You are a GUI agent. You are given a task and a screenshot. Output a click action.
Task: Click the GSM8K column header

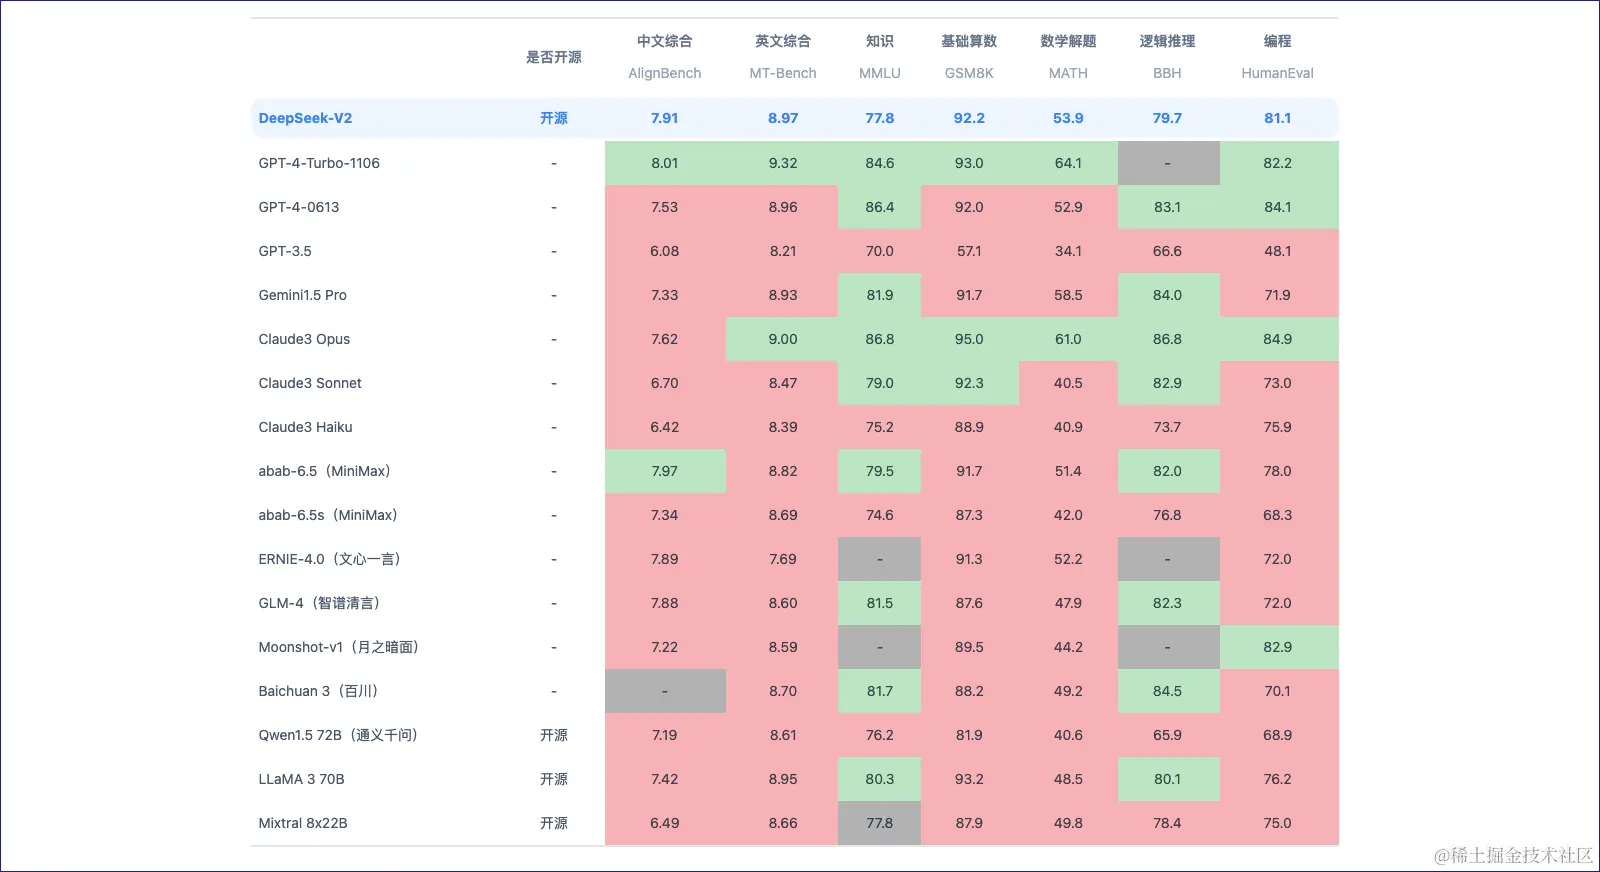click(969, 73)
